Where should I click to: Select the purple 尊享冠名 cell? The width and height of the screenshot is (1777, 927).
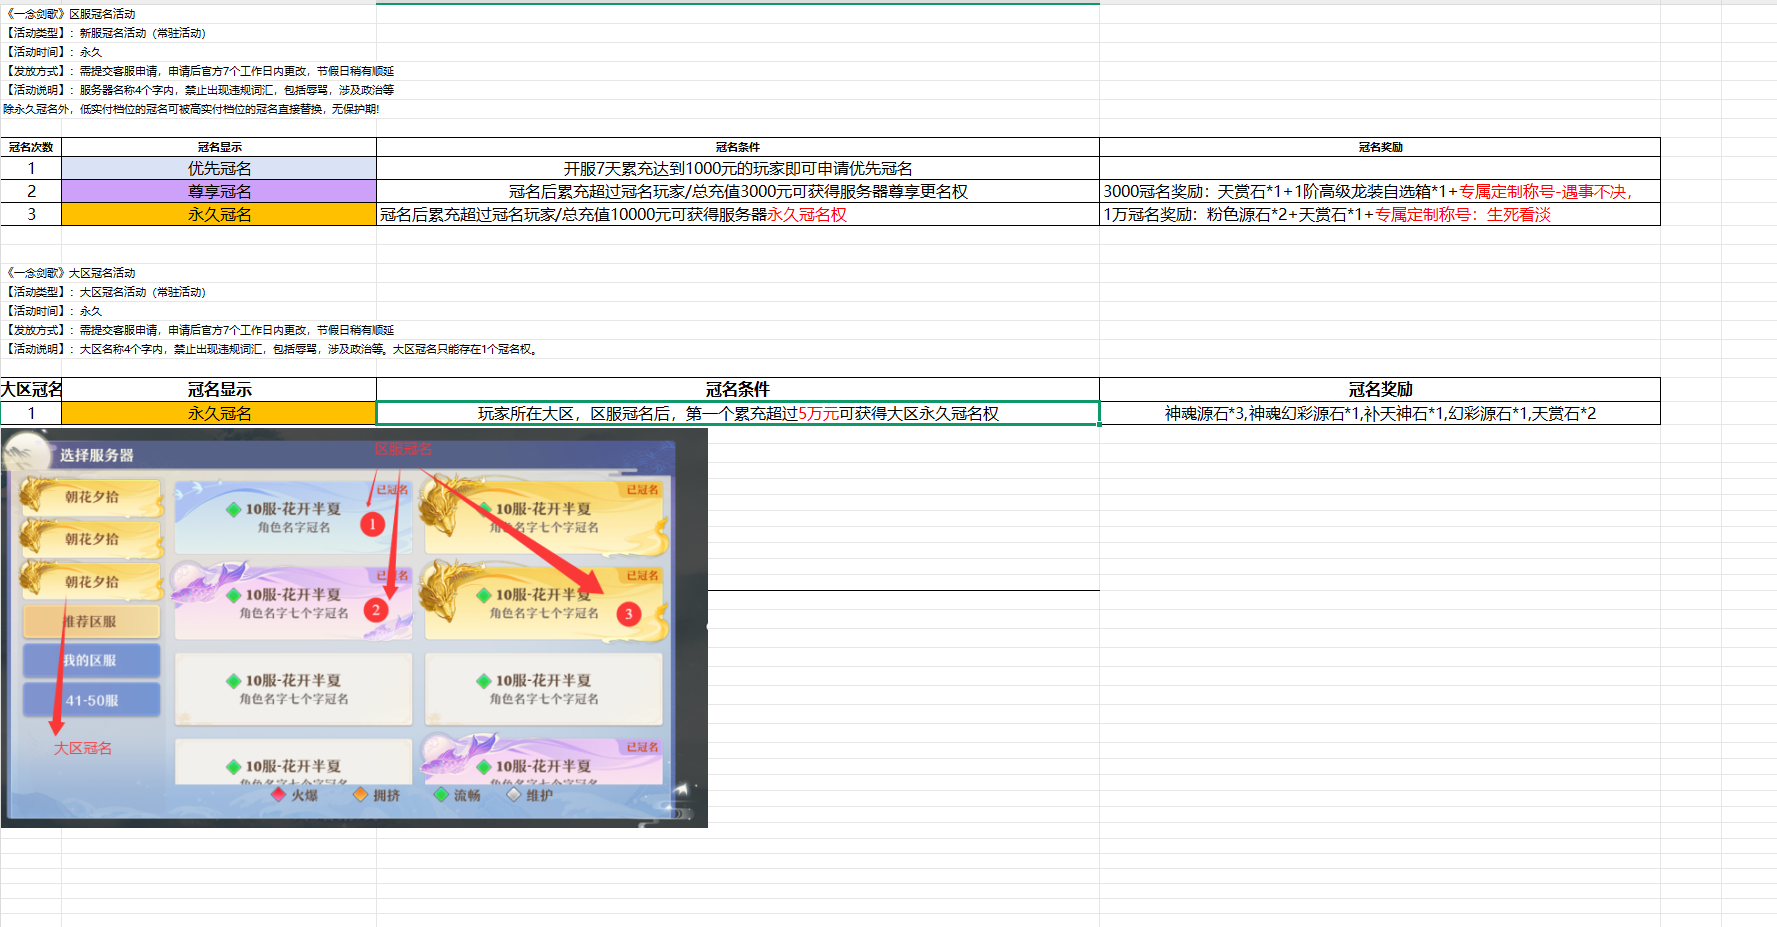point(219,191)
